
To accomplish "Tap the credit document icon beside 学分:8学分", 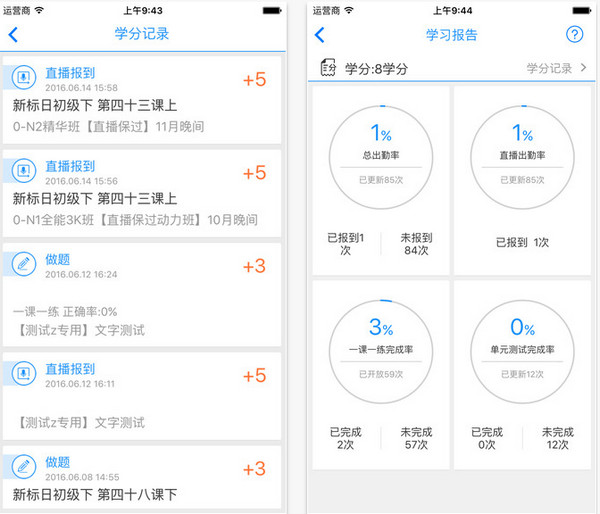I will [x=328, y=68].
